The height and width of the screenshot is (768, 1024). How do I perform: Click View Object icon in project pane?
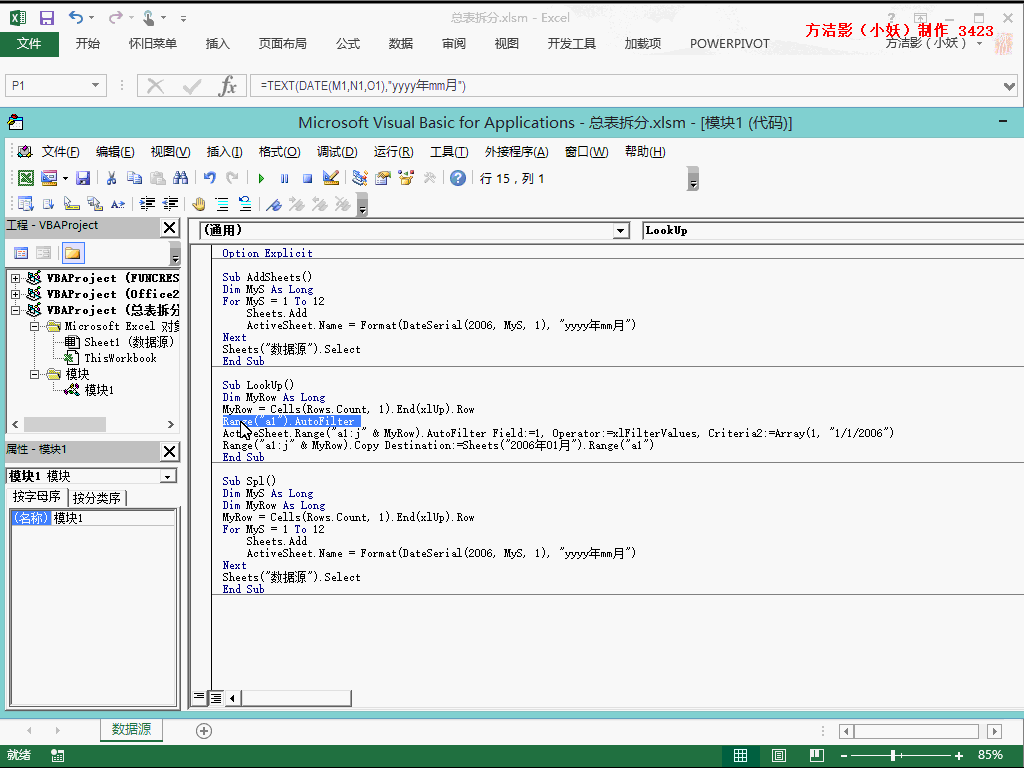point(44,253)
